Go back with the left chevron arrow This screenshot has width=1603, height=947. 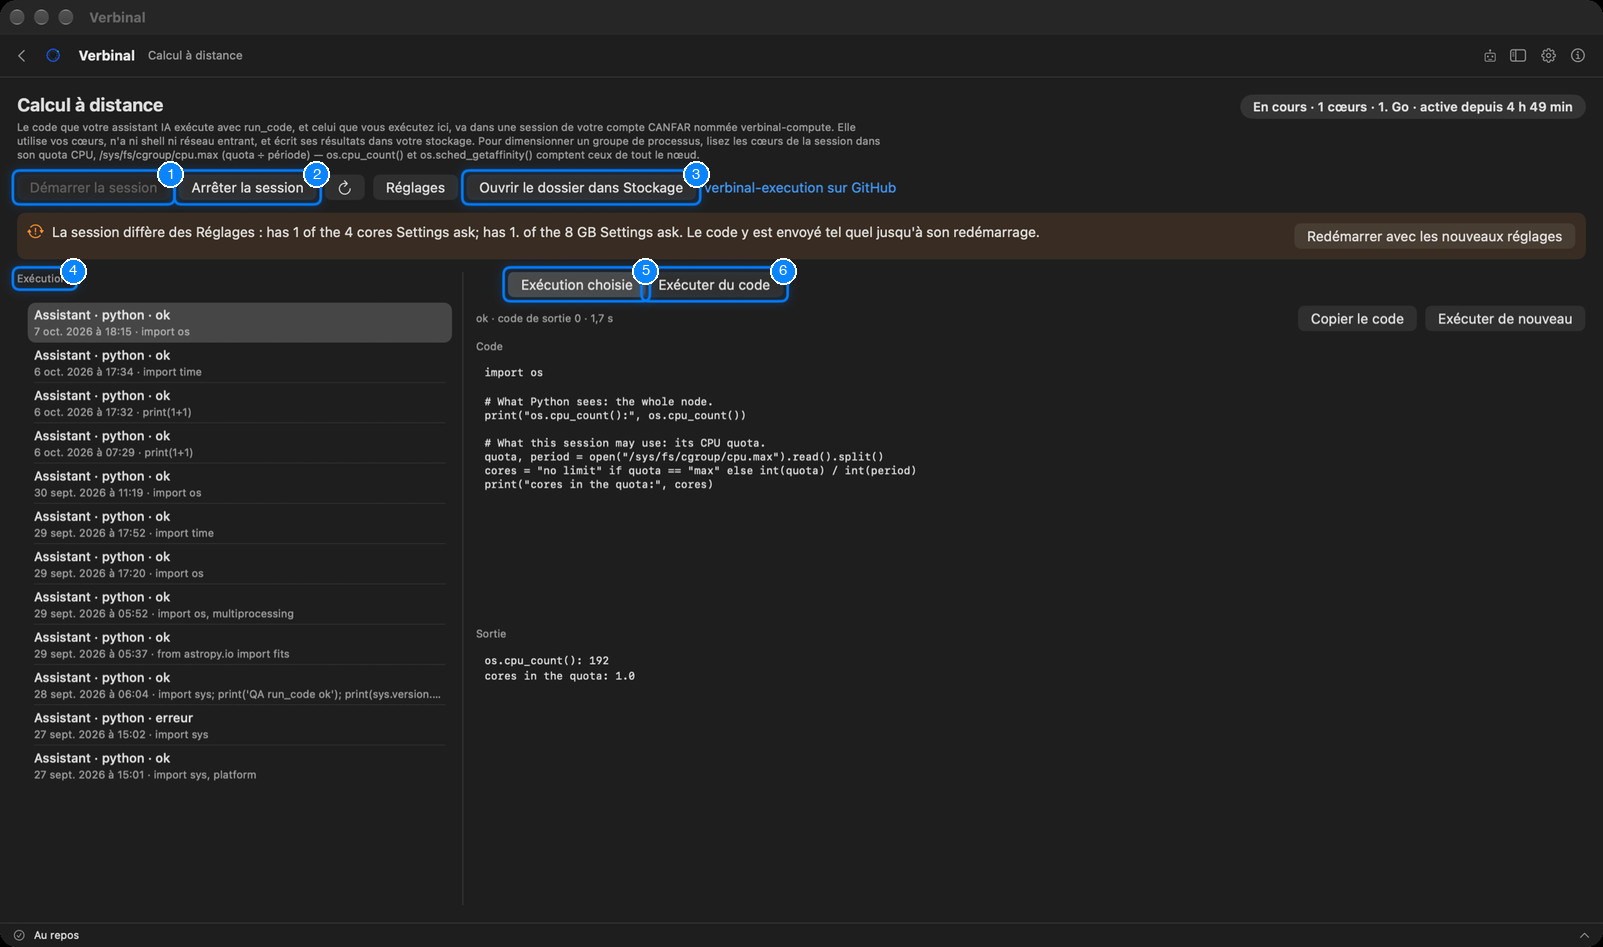click(x=22, y=56)
